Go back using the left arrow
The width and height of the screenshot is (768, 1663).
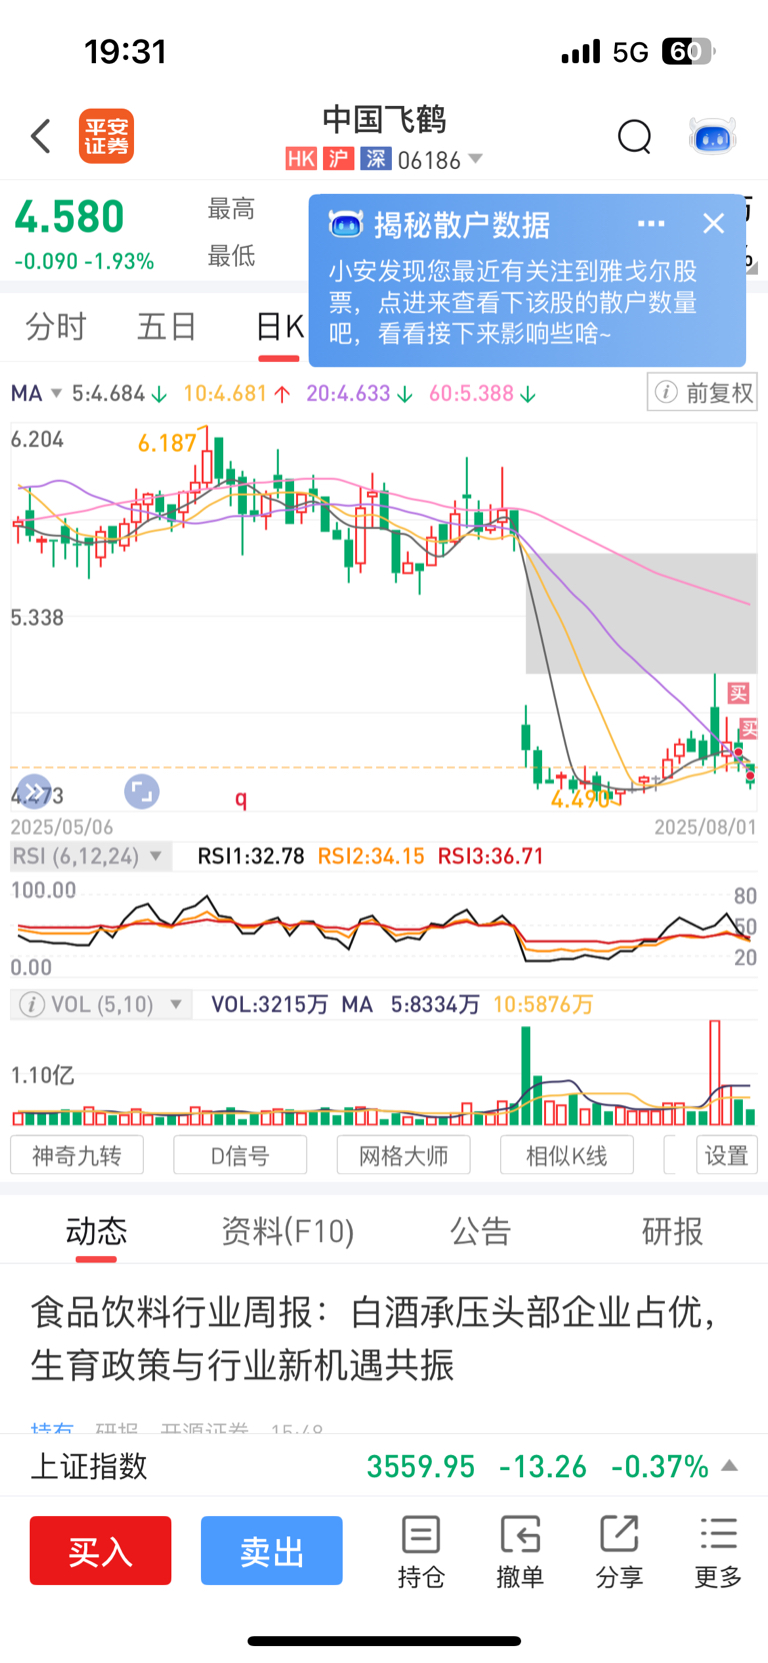click(x=41, y=136)
